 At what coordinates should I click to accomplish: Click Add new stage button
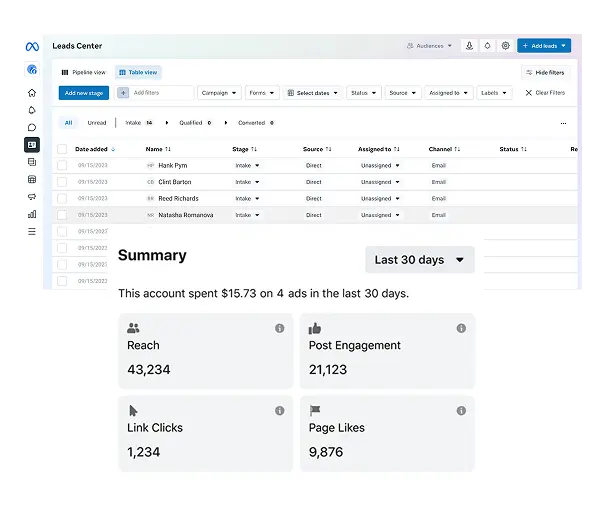tap(84, 93)
